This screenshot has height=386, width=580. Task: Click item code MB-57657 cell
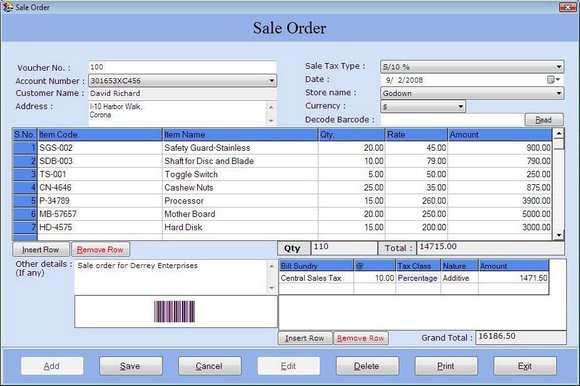click(x=100, y=214)
